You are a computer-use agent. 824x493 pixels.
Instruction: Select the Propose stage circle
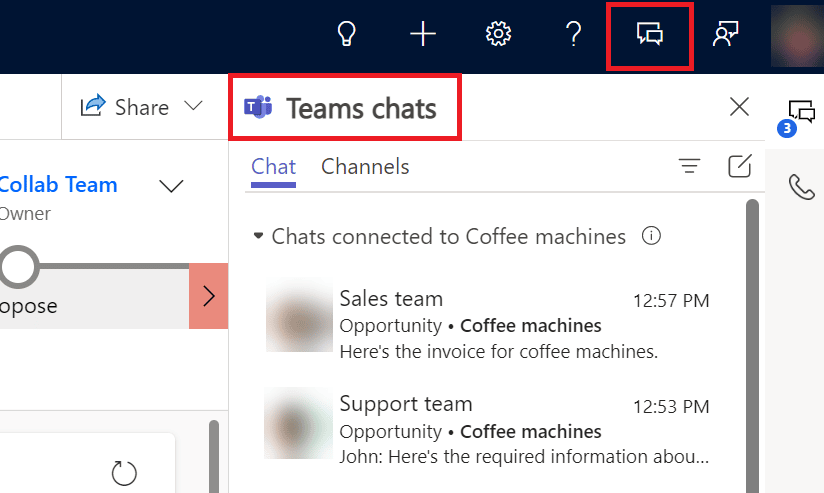[18, 267]
